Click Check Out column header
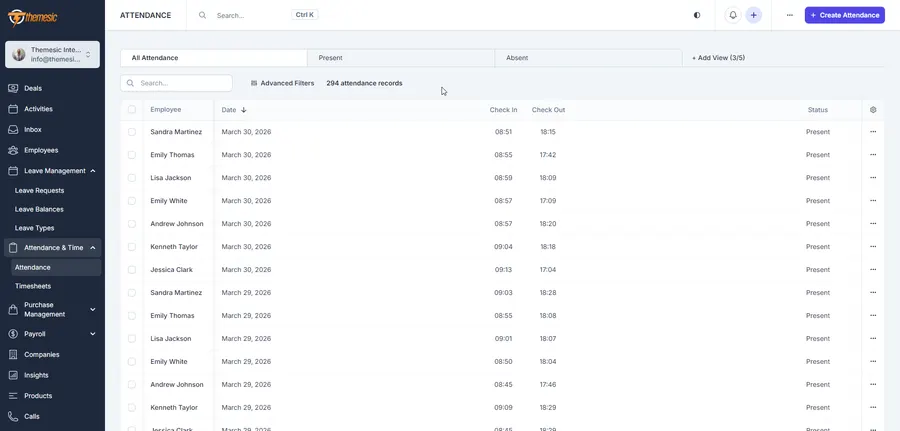This screenshot has height=431, width=900. click(548, 110)
